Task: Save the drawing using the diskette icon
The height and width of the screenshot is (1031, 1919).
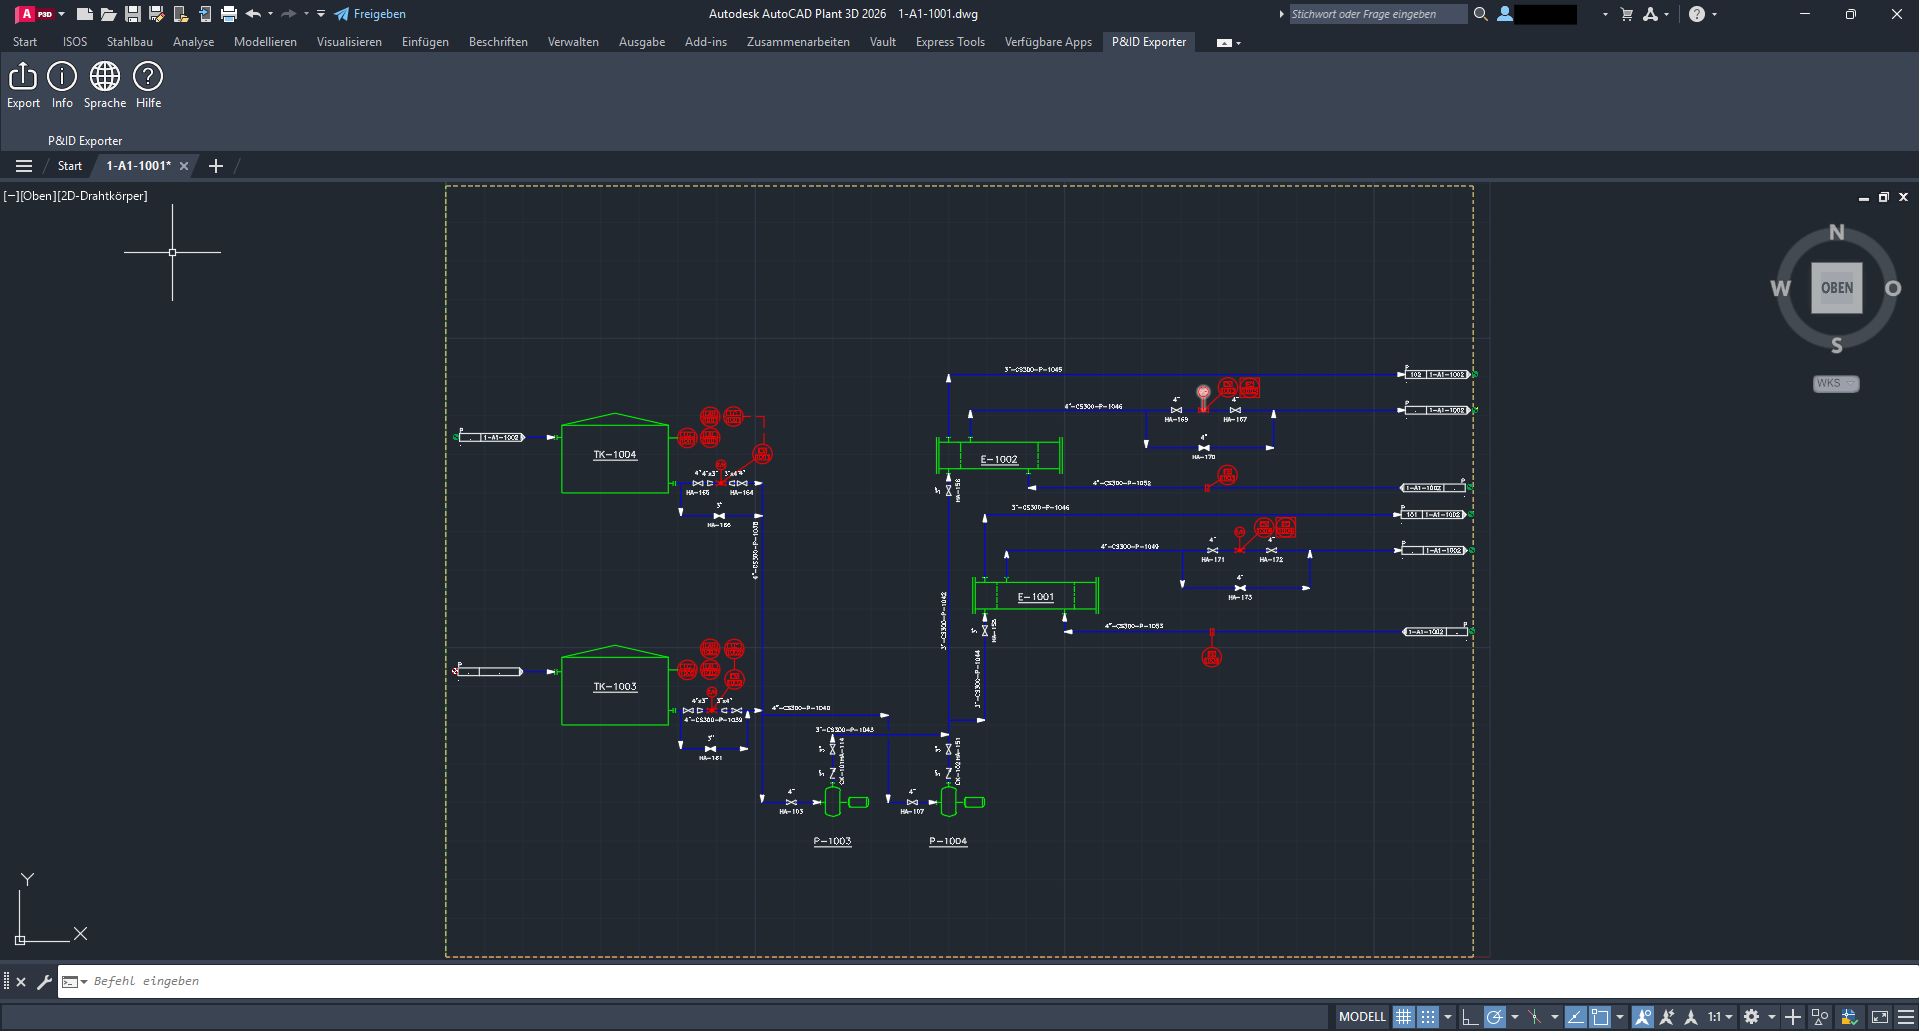Action: (132, 14)
